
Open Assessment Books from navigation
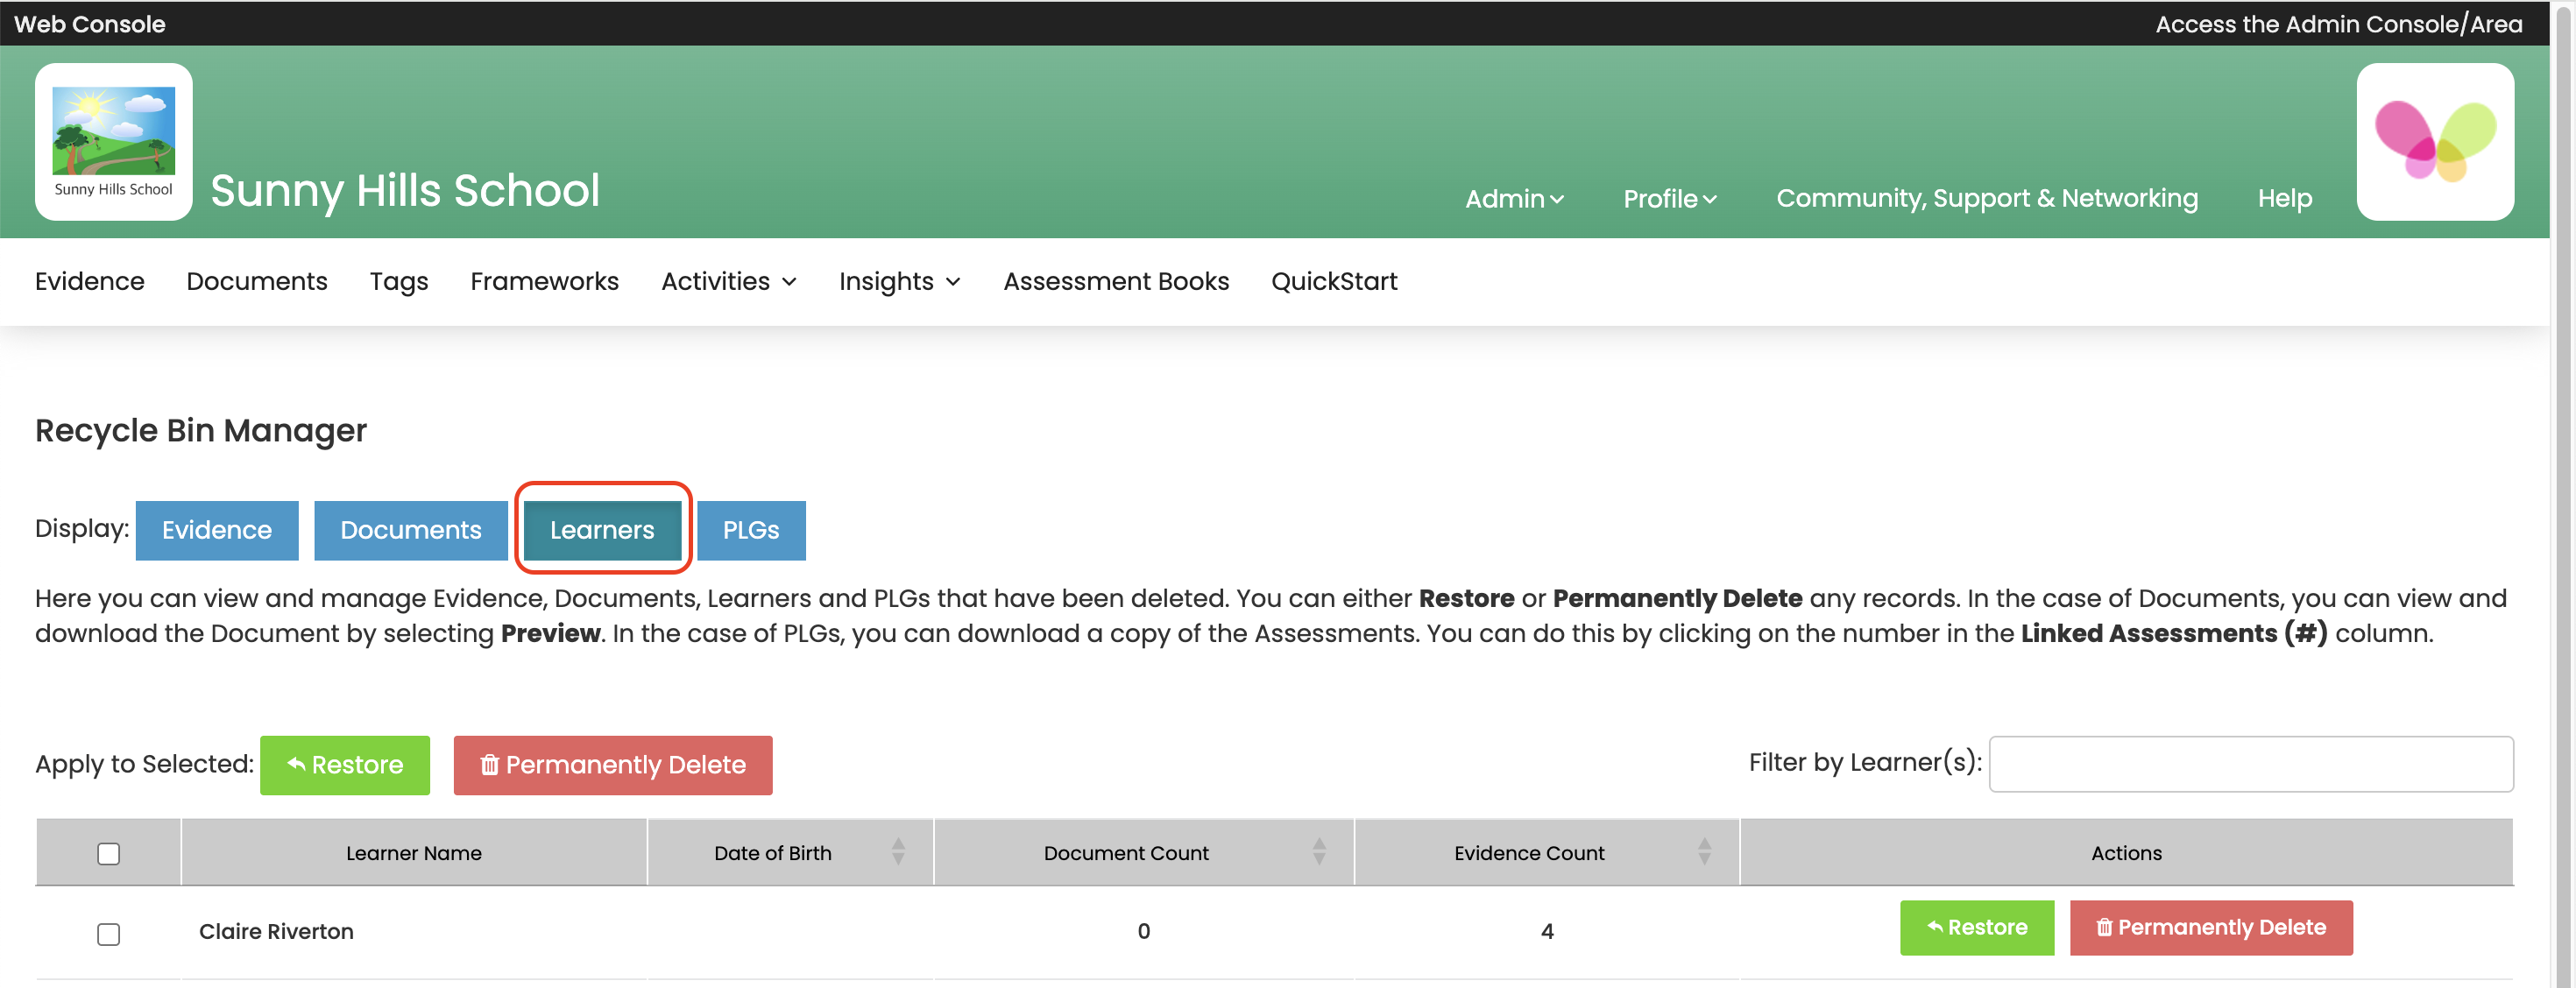coord(1115,282)
